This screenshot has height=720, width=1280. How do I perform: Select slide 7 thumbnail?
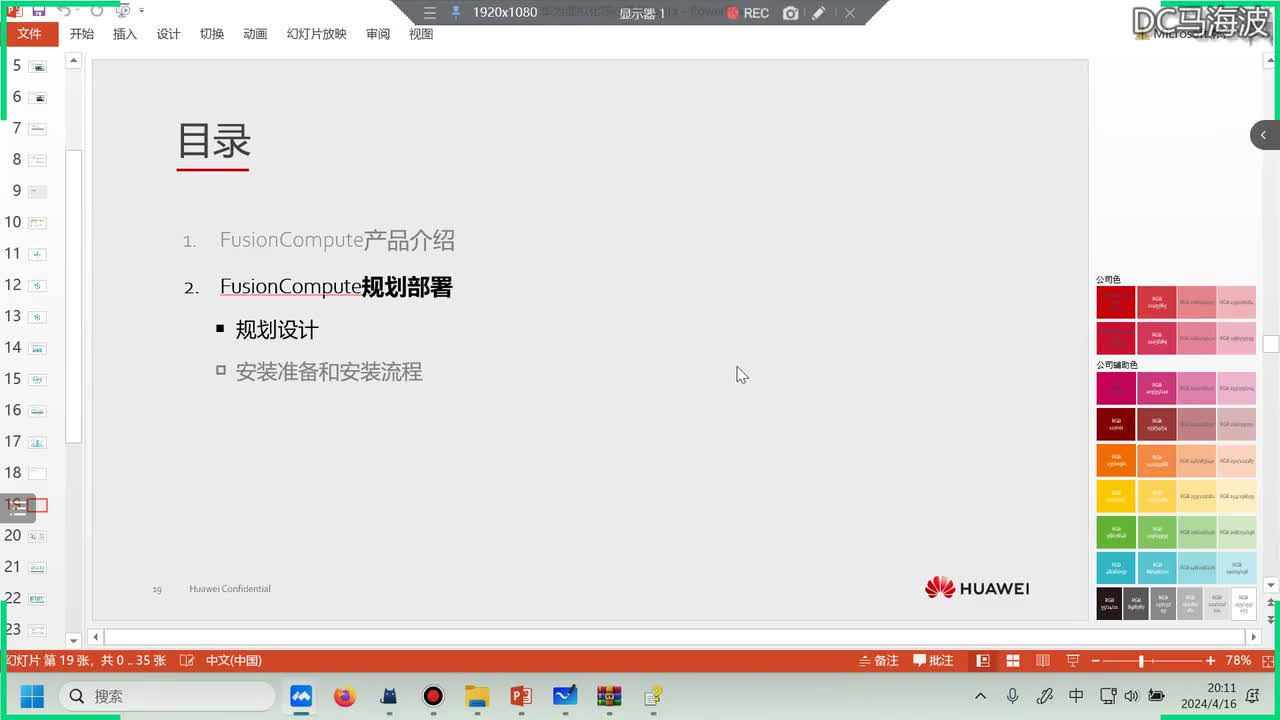tap(38, 128)
